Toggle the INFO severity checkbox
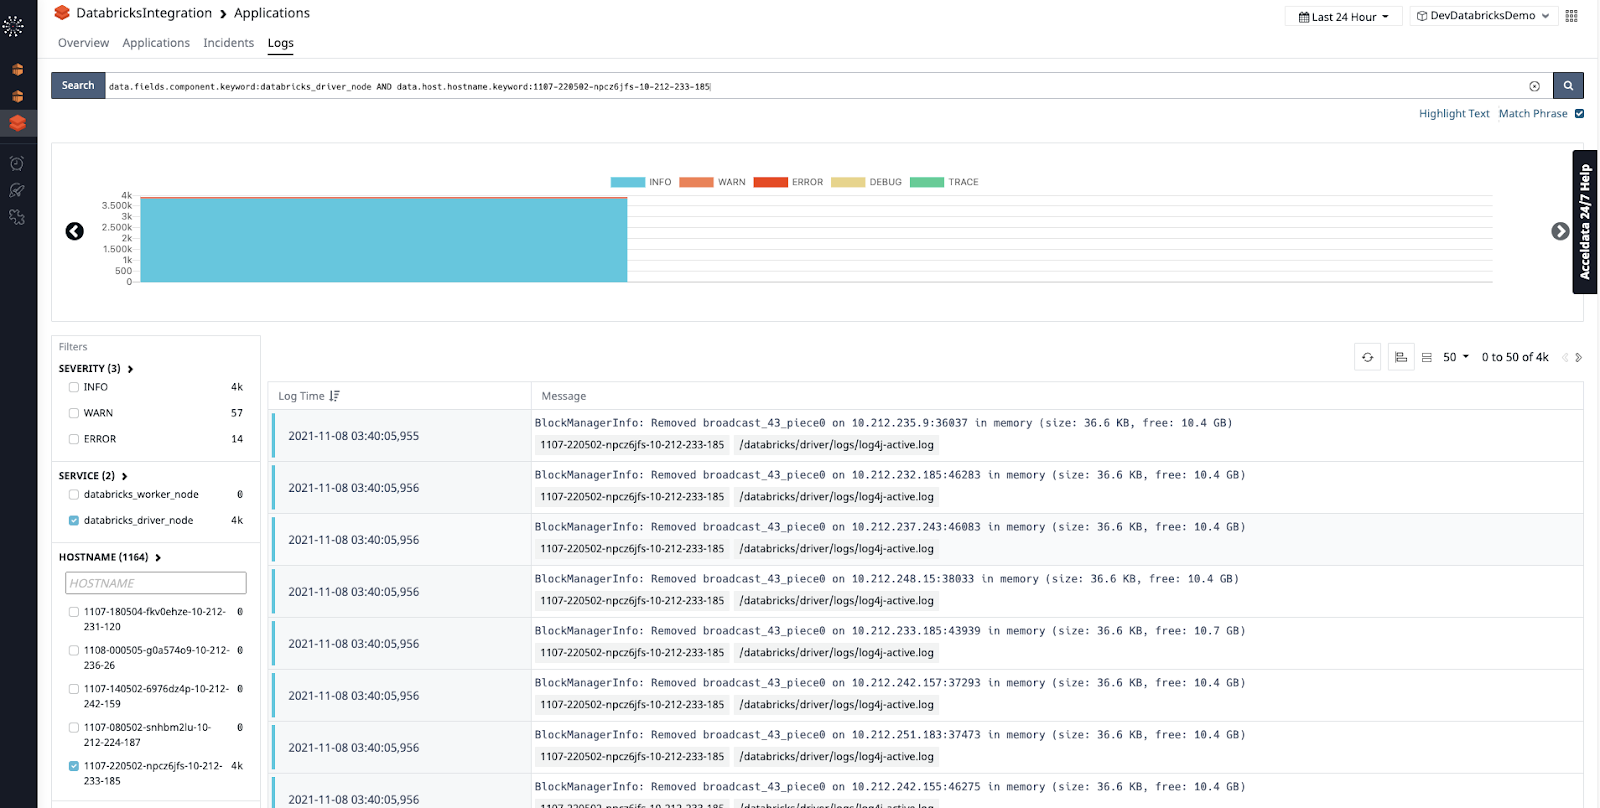 tap(74, 387)
